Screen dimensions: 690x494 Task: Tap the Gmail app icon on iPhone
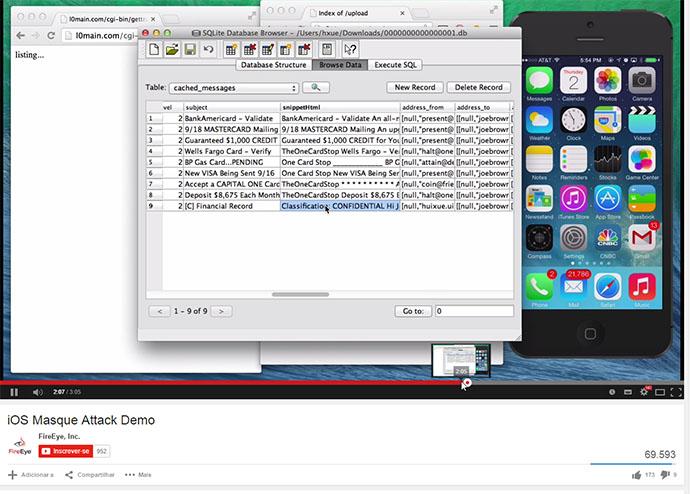pos(642,238)
